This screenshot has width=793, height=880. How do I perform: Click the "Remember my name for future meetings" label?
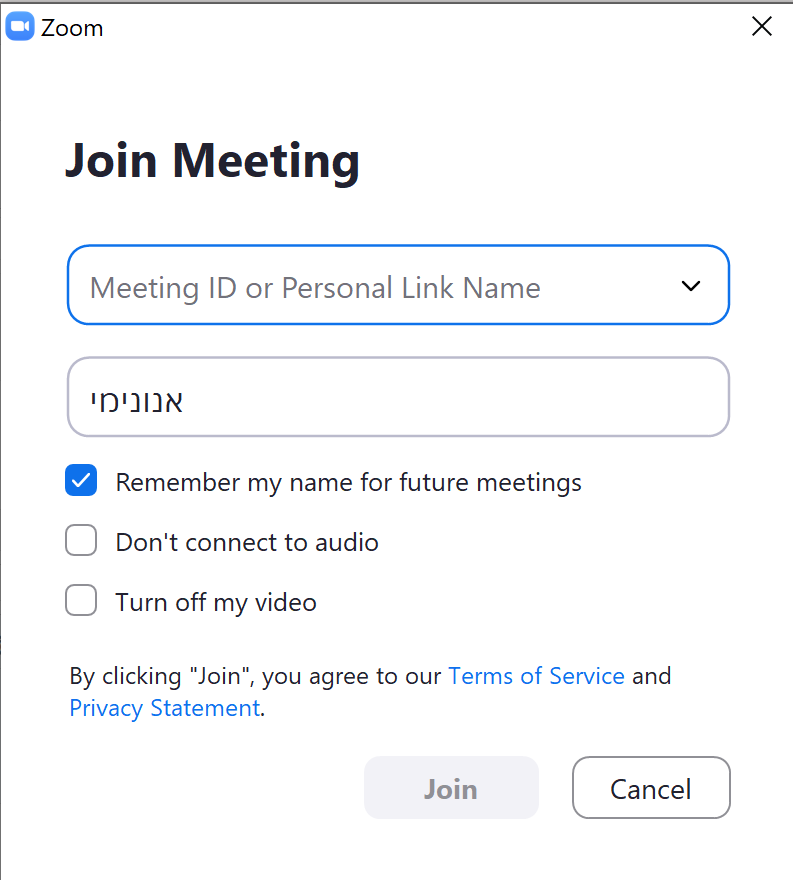pos(348,483)
